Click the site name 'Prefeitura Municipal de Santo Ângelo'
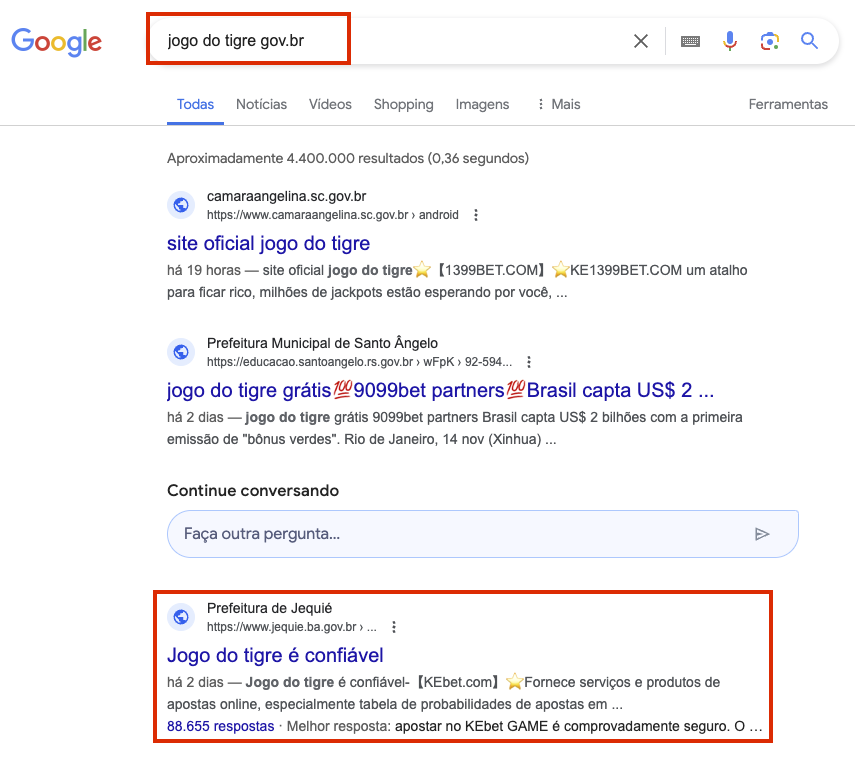Screen dimensions: 855x757 click(x=322, y=343)
